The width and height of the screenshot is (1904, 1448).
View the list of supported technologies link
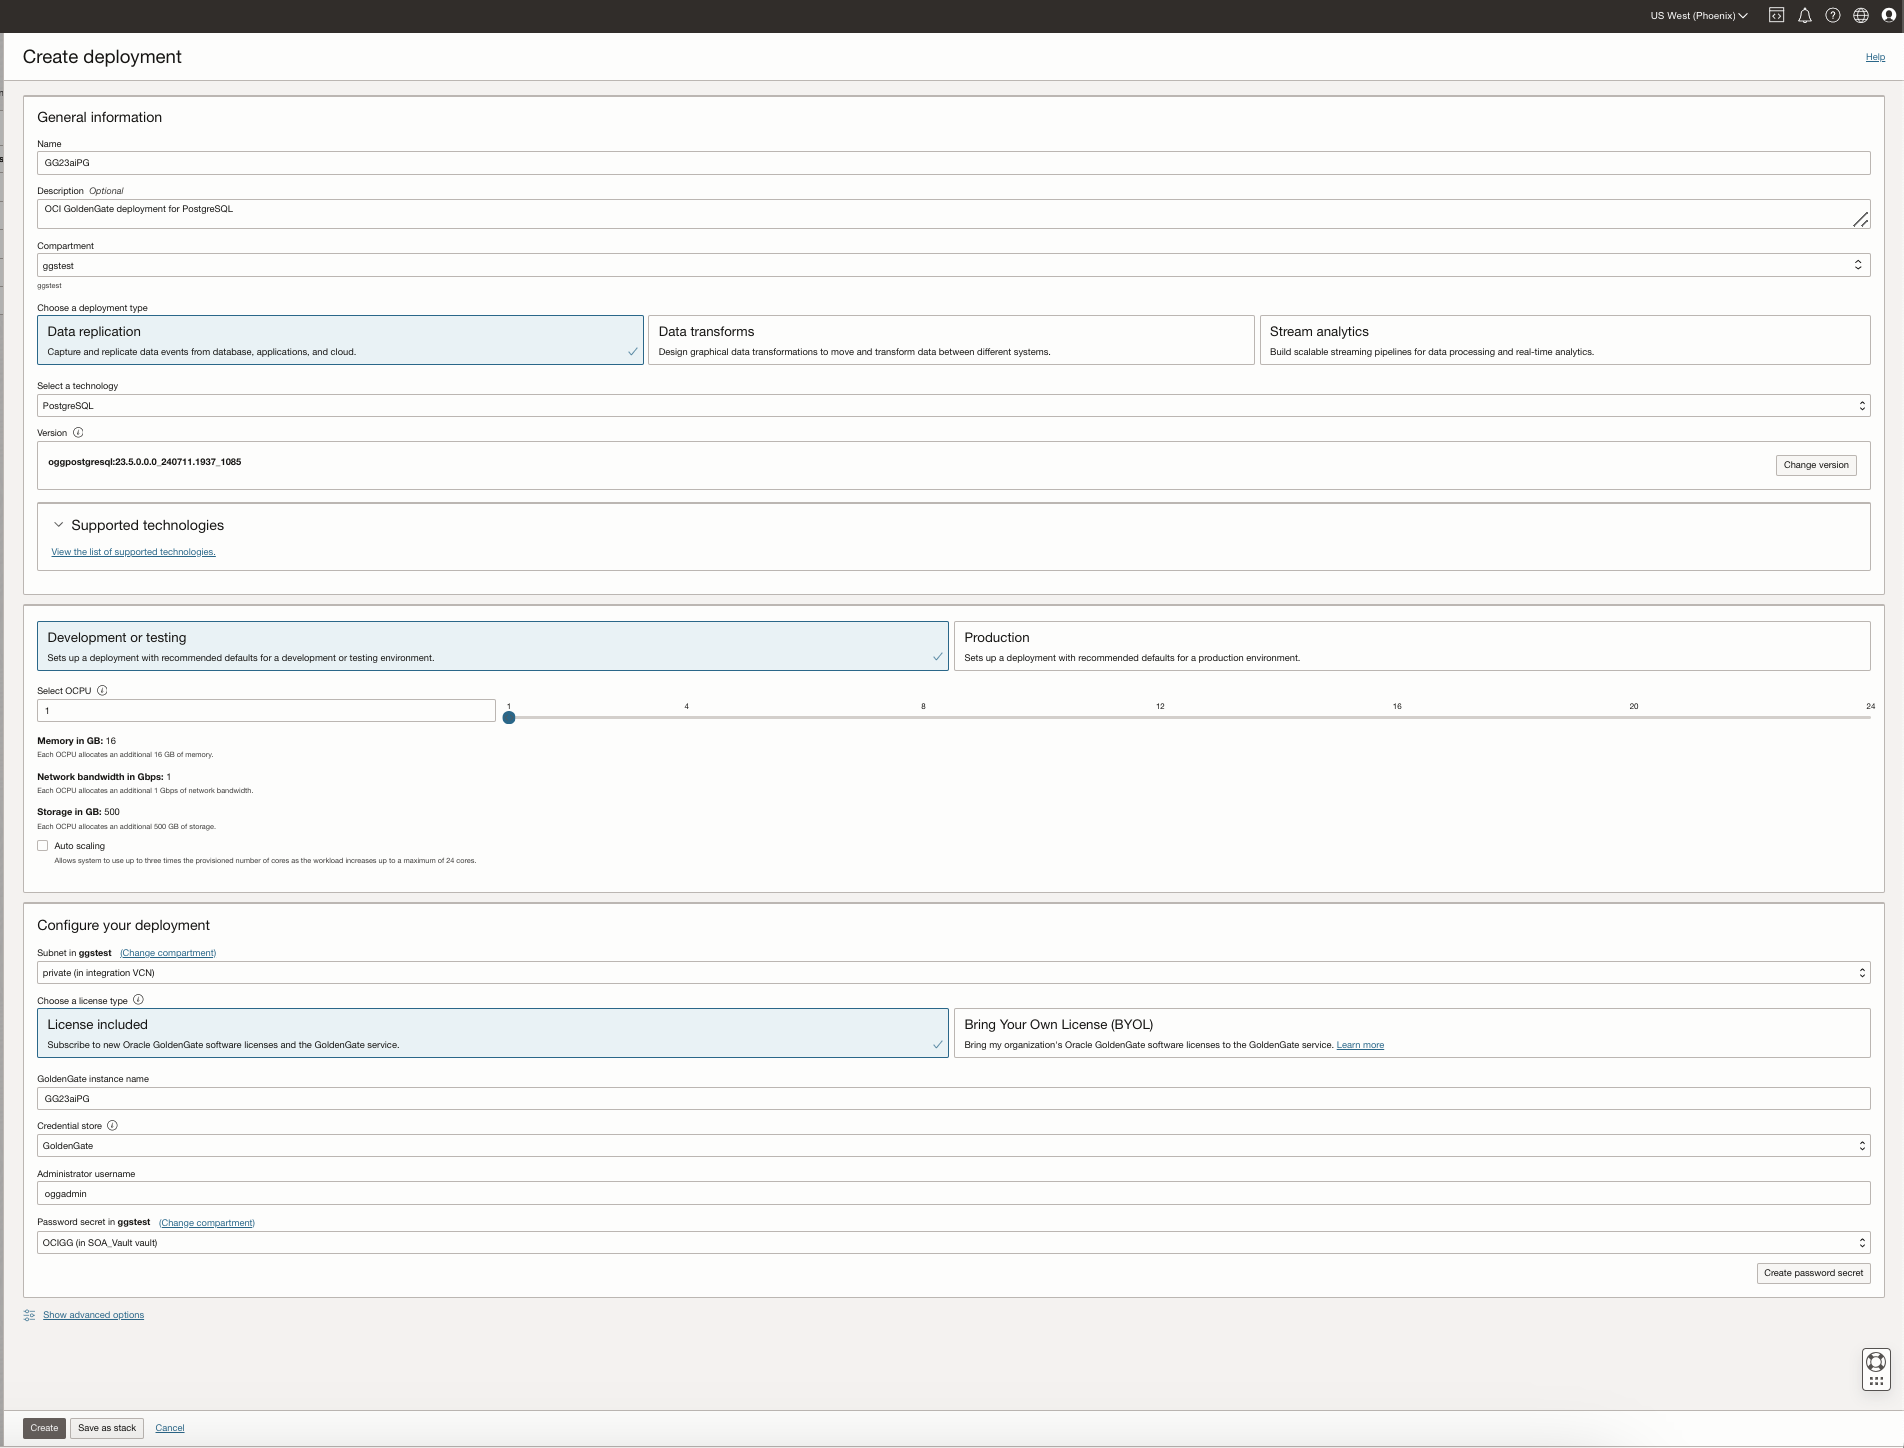(x=133, y=552)
